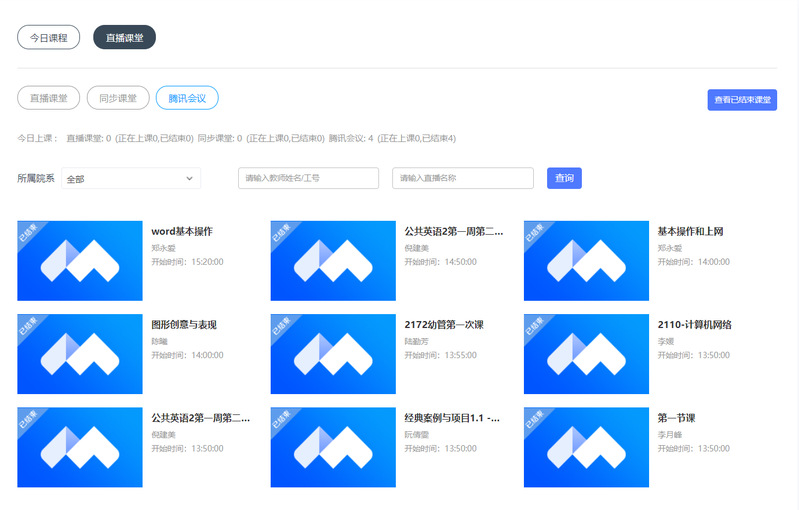Choose the 同步课堂 filter pill
The width and height of the screenshot is (799, 510).
tap(118, 98)
